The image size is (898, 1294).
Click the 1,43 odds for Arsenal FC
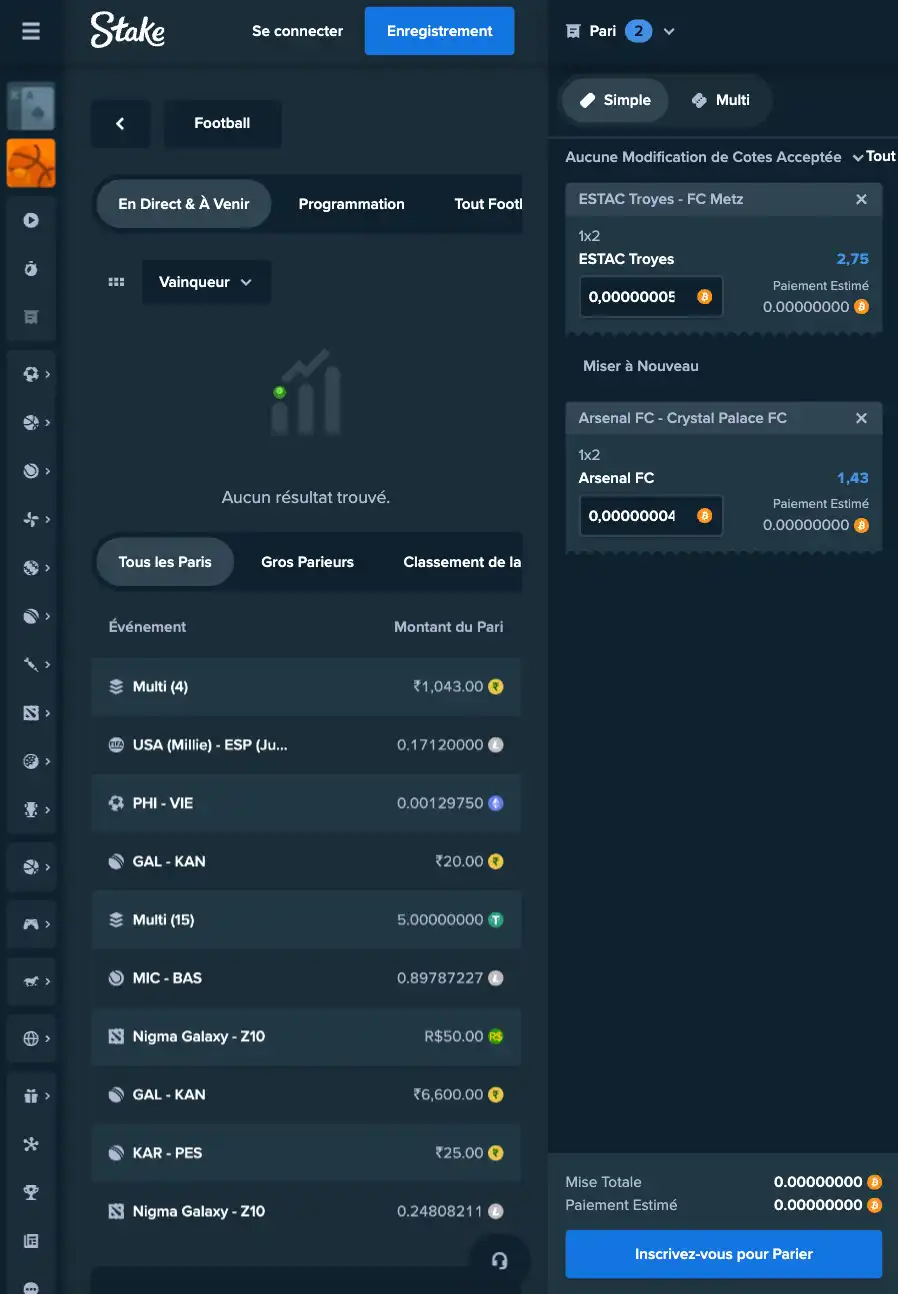pos(853,478)
